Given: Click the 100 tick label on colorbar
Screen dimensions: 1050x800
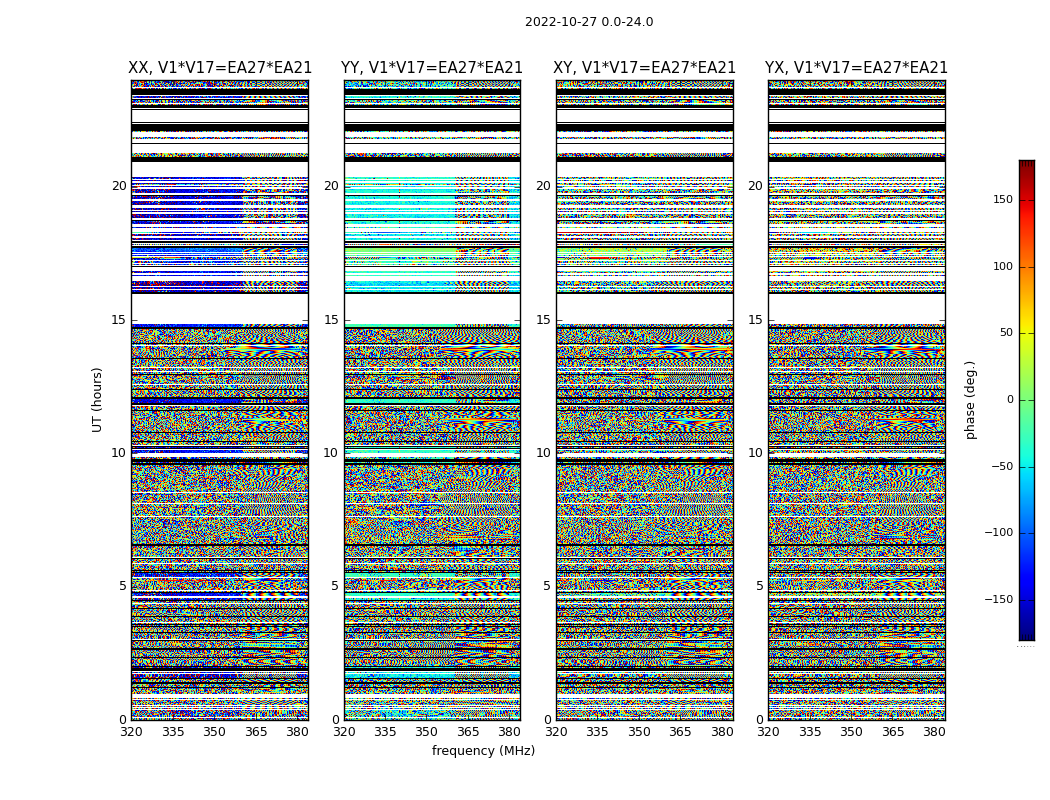Looking at the screenshot, I should [1003, 266].
